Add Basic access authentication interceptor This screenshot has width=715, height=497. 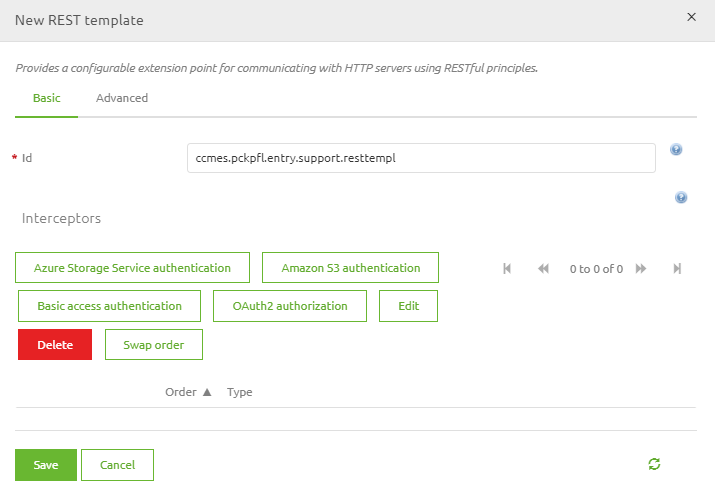click(x=109, y=306)
